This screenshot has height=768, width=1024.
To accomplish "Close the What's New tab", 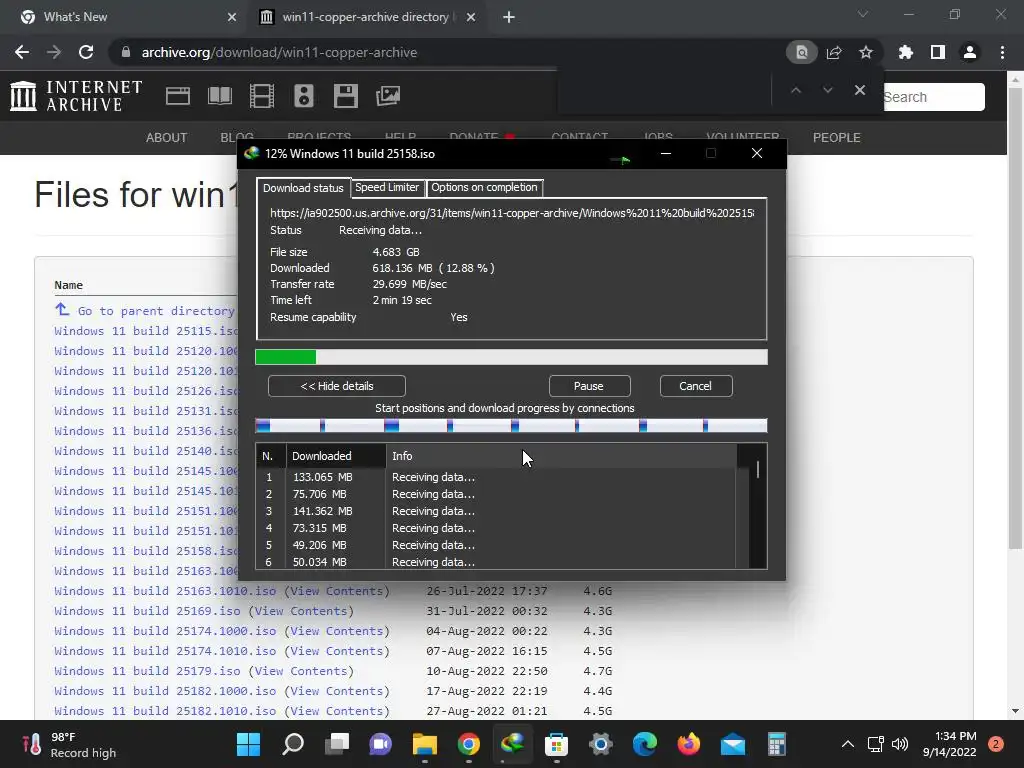I will (232, 17).
